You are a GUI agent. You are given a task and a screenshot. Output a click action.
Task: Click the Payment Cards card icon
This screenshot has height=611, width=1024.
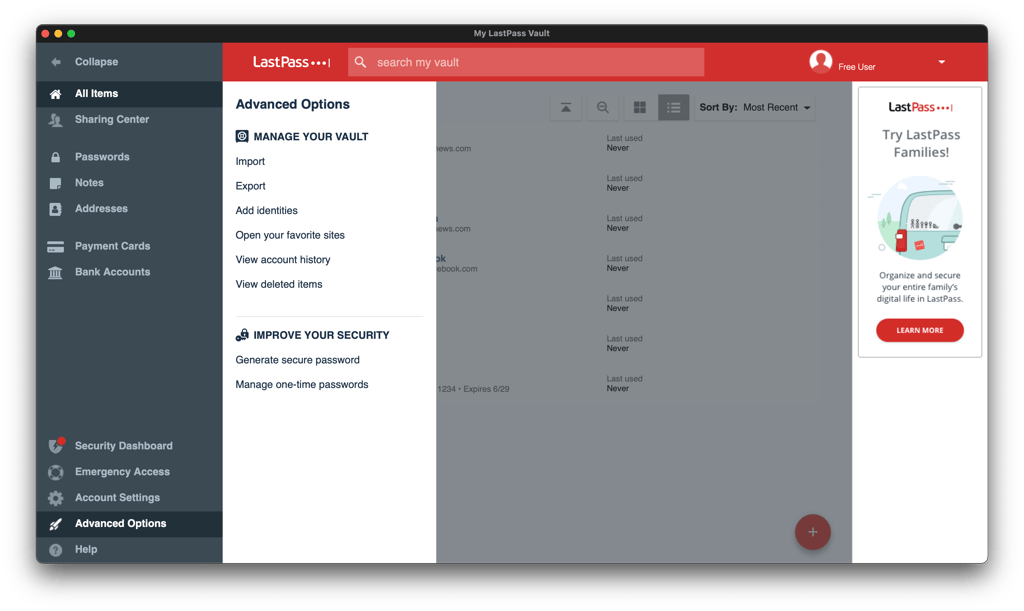click(x=56, y=247)
